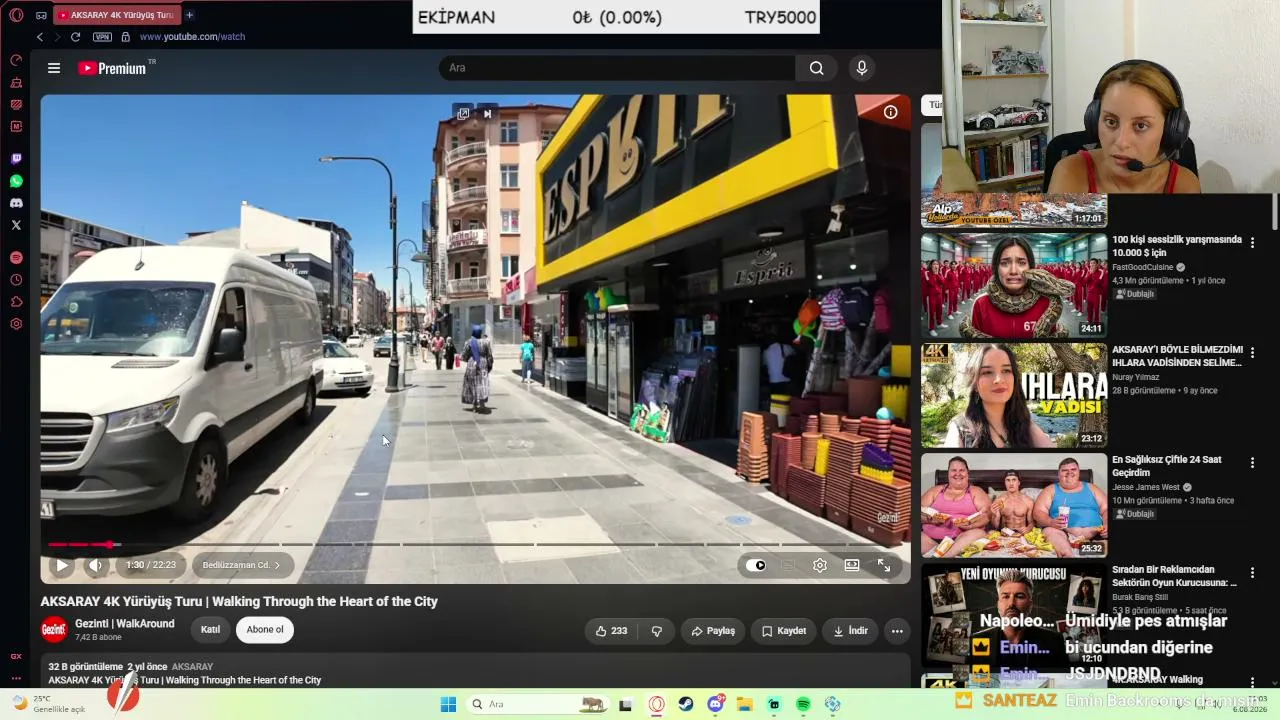Expand the Bediüzzaman Cd. chapter list

[x=242, y=565]
